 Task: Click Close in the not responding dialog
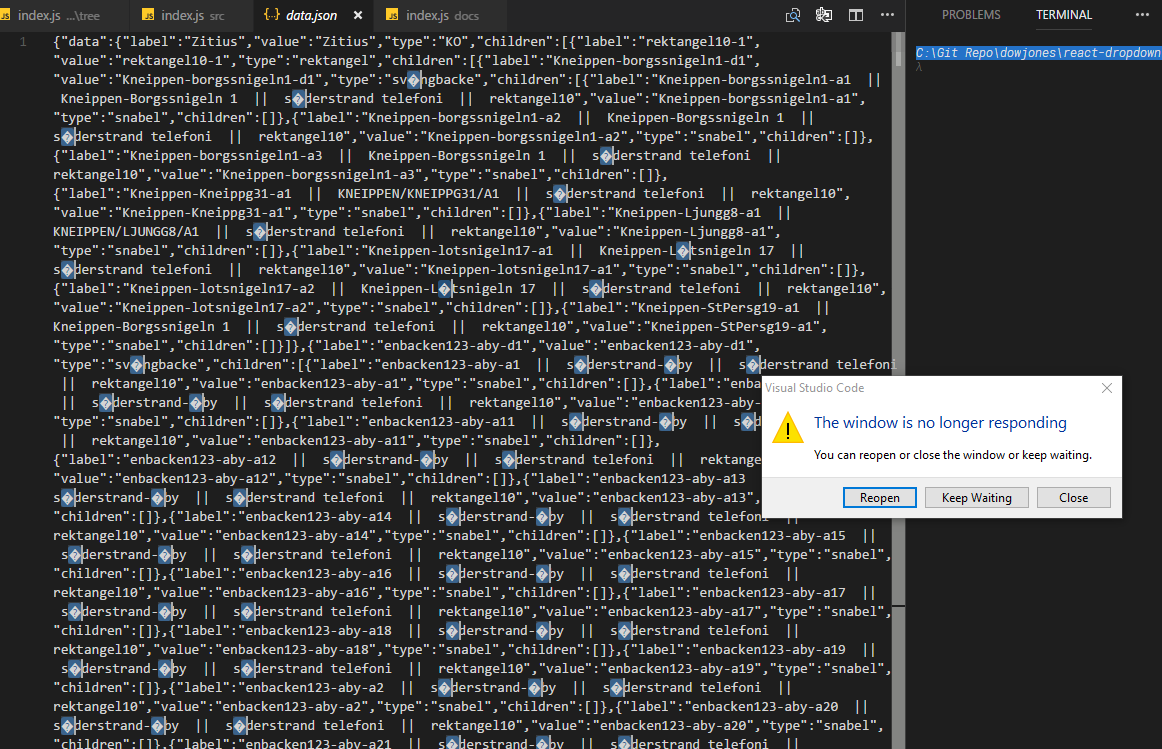coord(1073,497)
